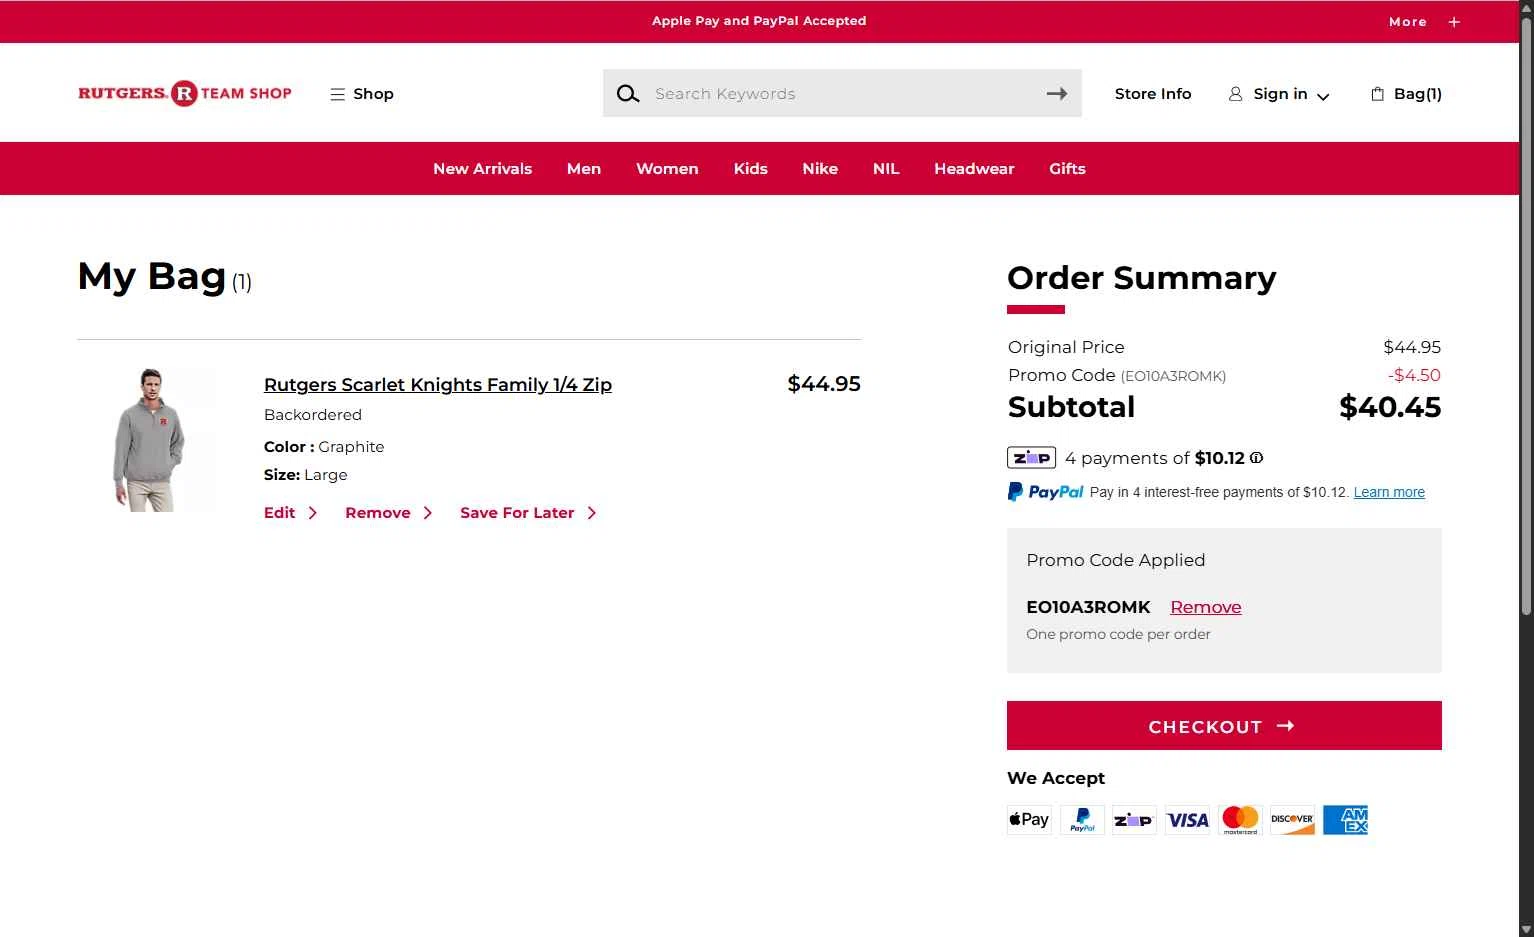1534x937 pixels.
Task: Select Headwear in the navigation bar
Action: tap(974, 169)
